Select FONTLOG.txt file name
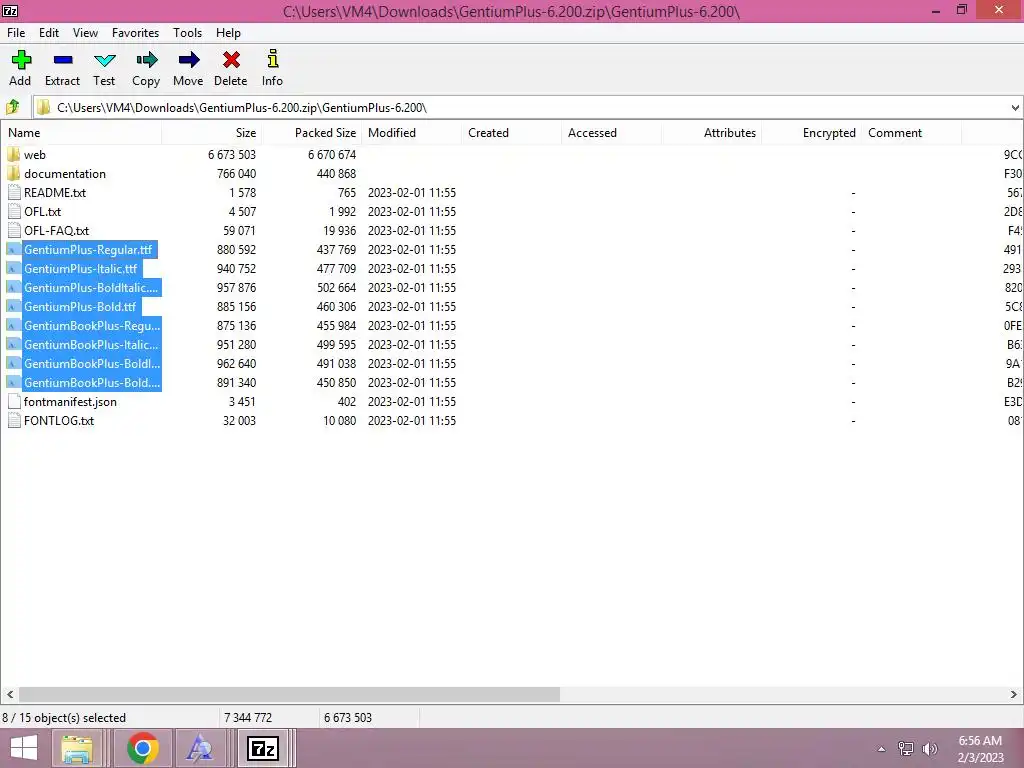This screenshot has height=768, width=1024. 59,421
